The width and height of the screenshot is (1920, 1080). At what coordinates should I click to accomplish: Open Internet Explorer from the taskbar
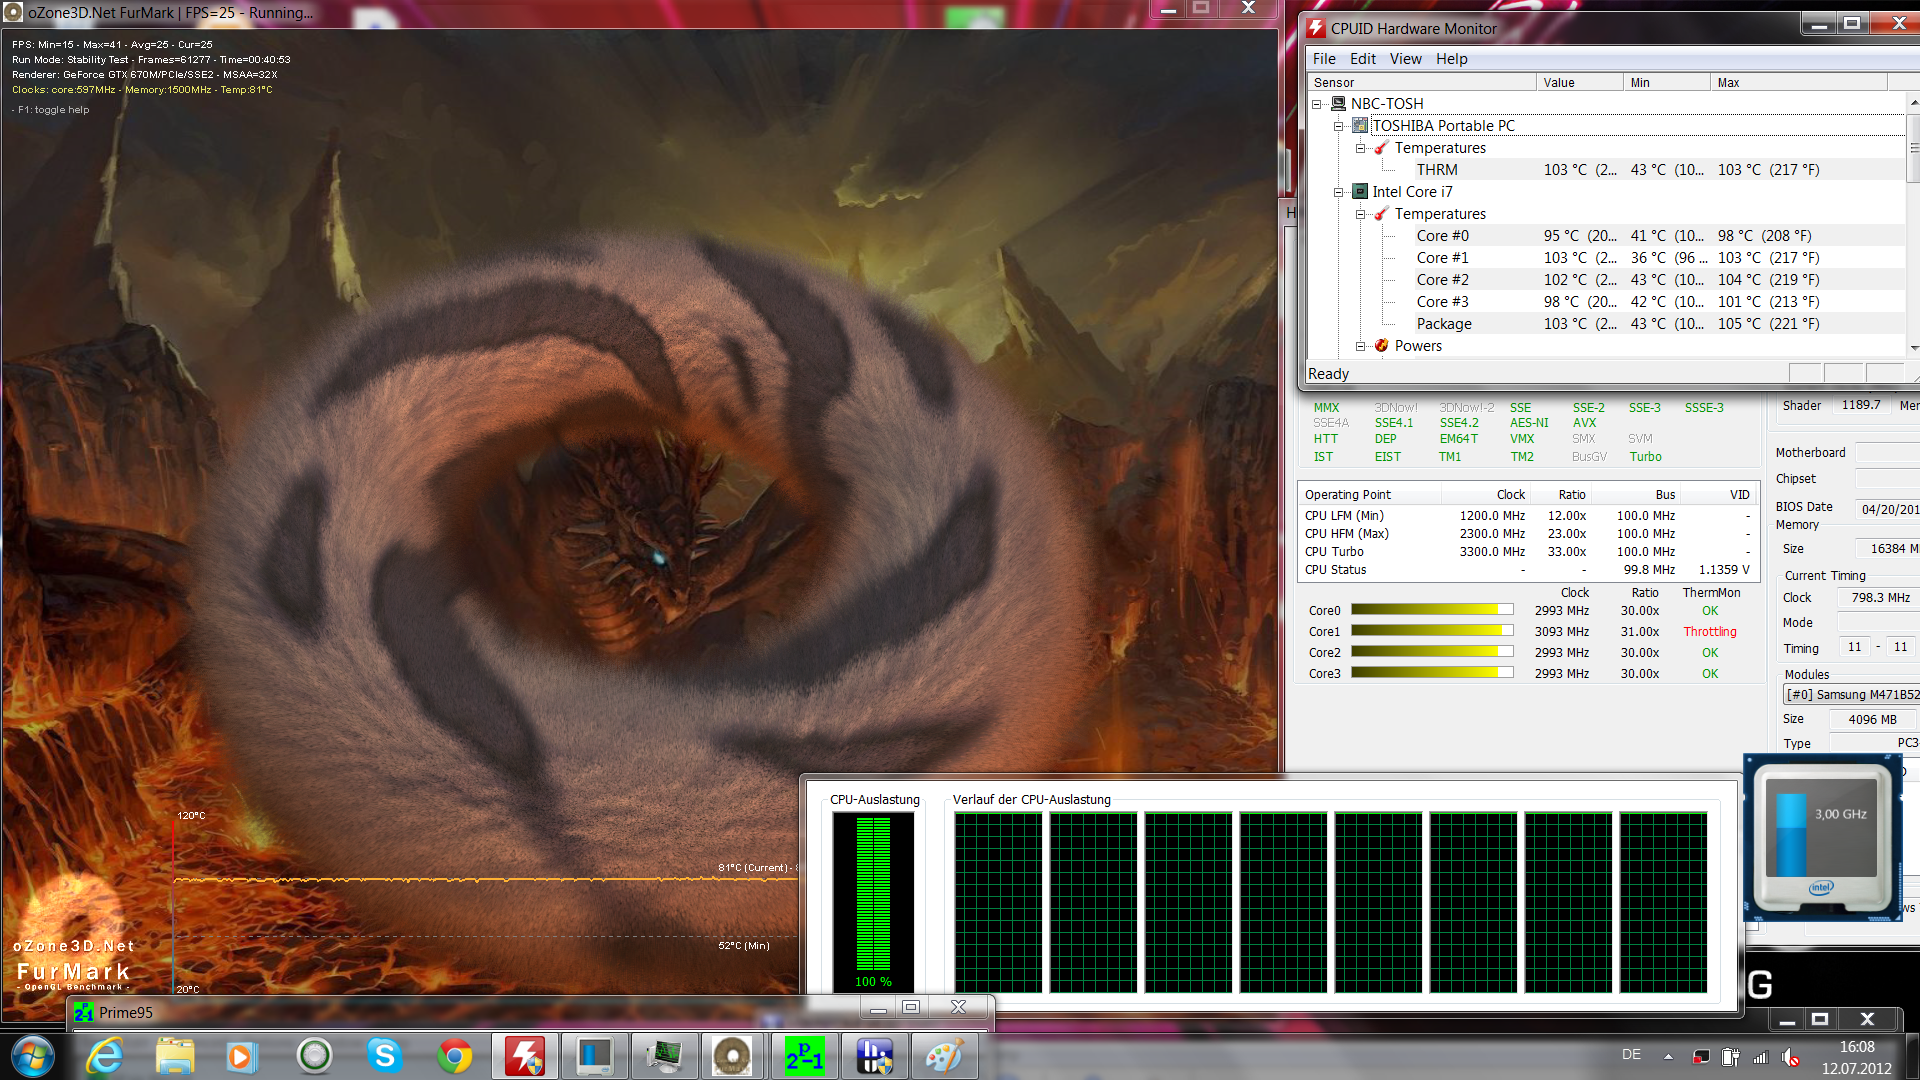pos(105,1056)
